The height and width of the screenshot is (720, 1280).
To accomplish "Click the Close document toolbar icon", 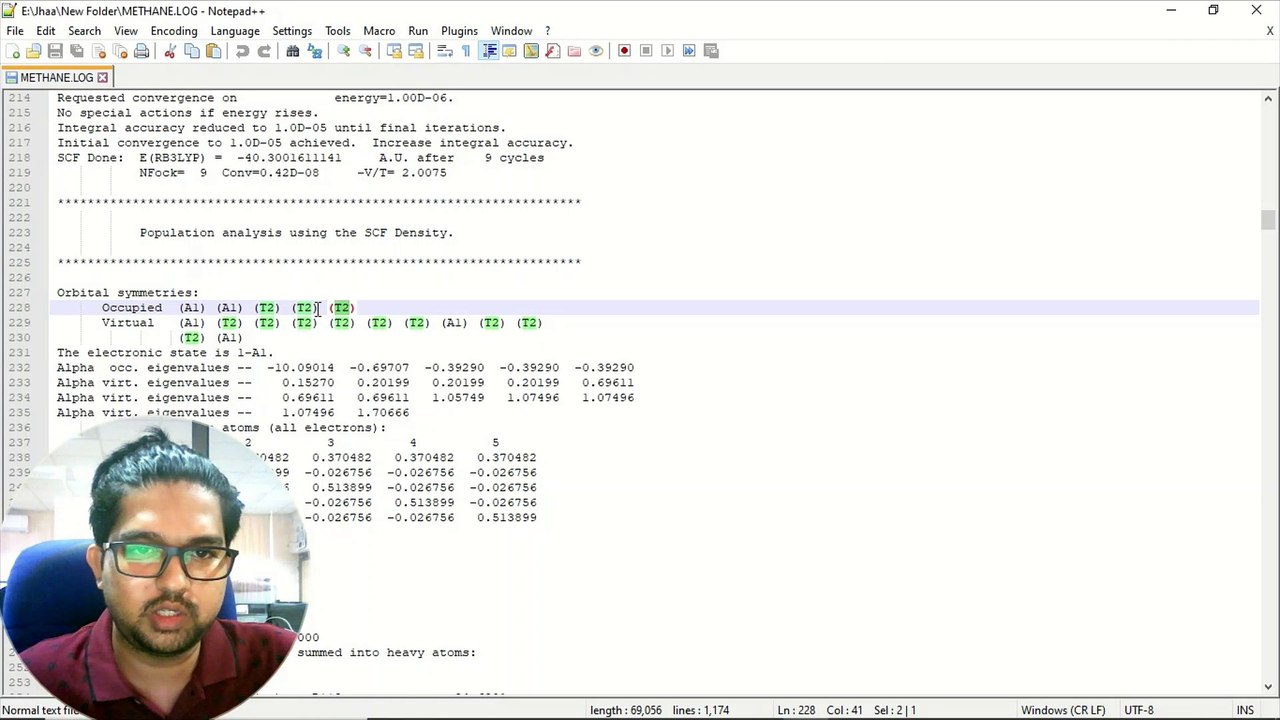I will pos(98,51).
